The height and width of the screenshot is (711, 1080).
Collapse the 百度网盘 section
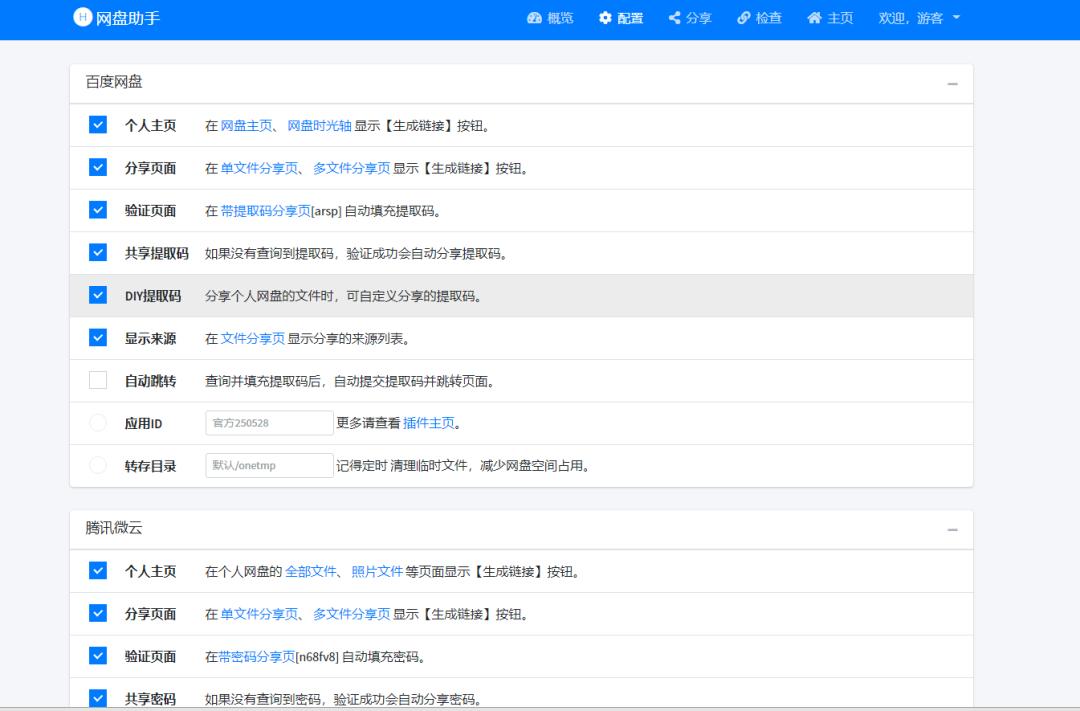951,84
